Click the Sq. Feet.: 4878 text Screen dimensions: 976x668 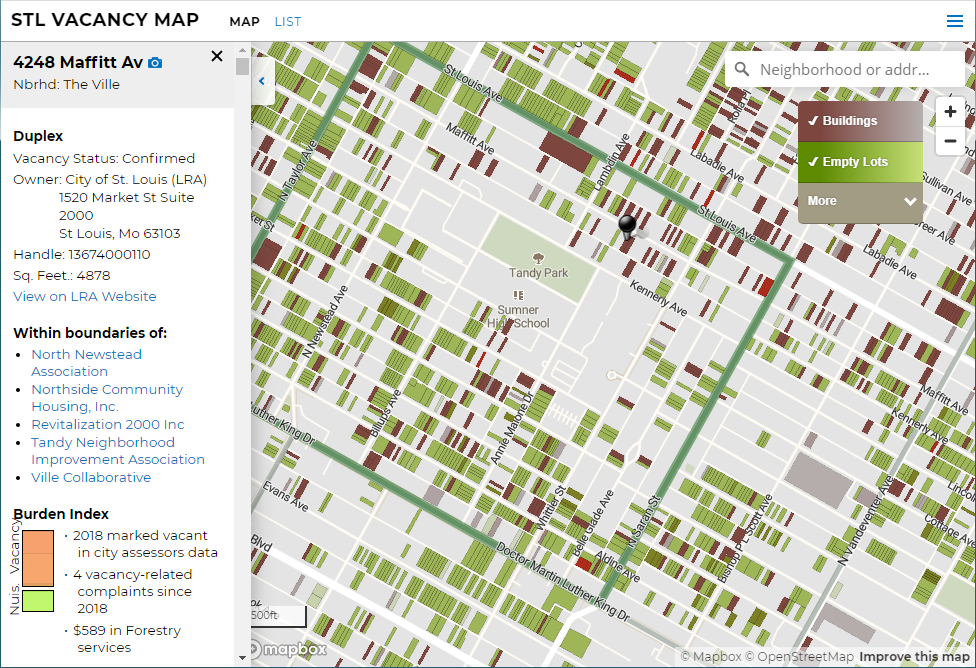point(62,276)
